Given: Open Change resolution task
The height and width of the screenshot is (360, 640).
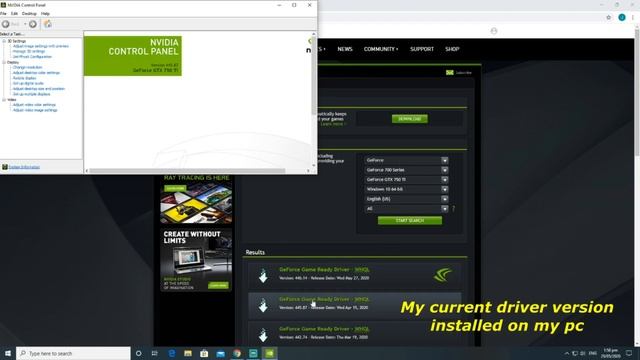Looking at the screenshot, I should [27, 67].
